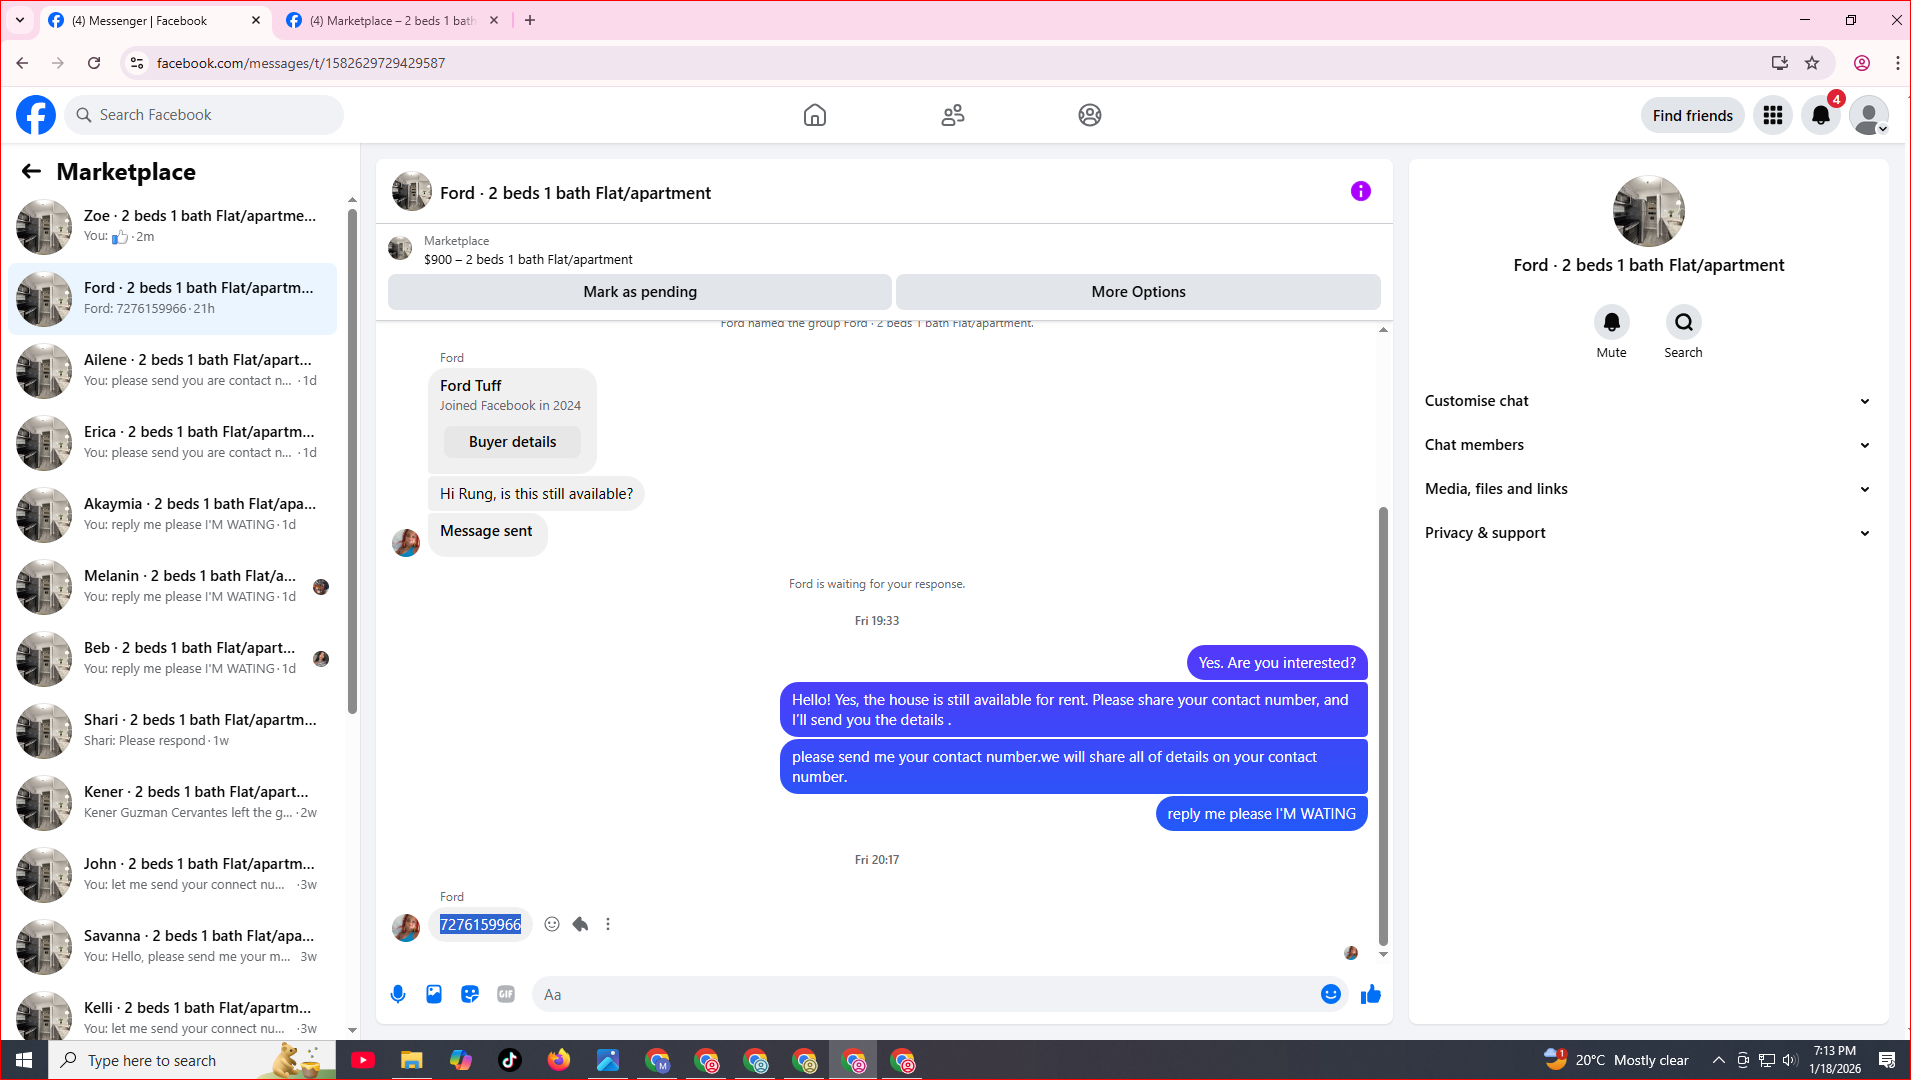This screenshot has height=1080, width=1911.
Task: Open YouTube from the taskbar
Action: point(363,1060)
